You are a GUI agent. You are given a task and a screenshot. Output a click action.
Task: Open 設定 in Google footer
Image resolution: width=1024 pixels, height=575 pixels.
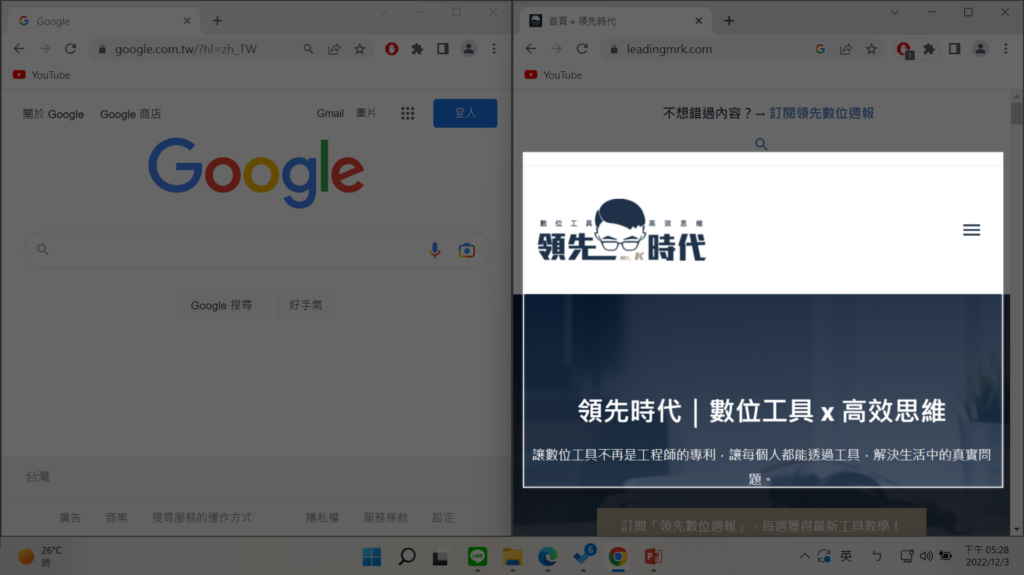(443, 518)
